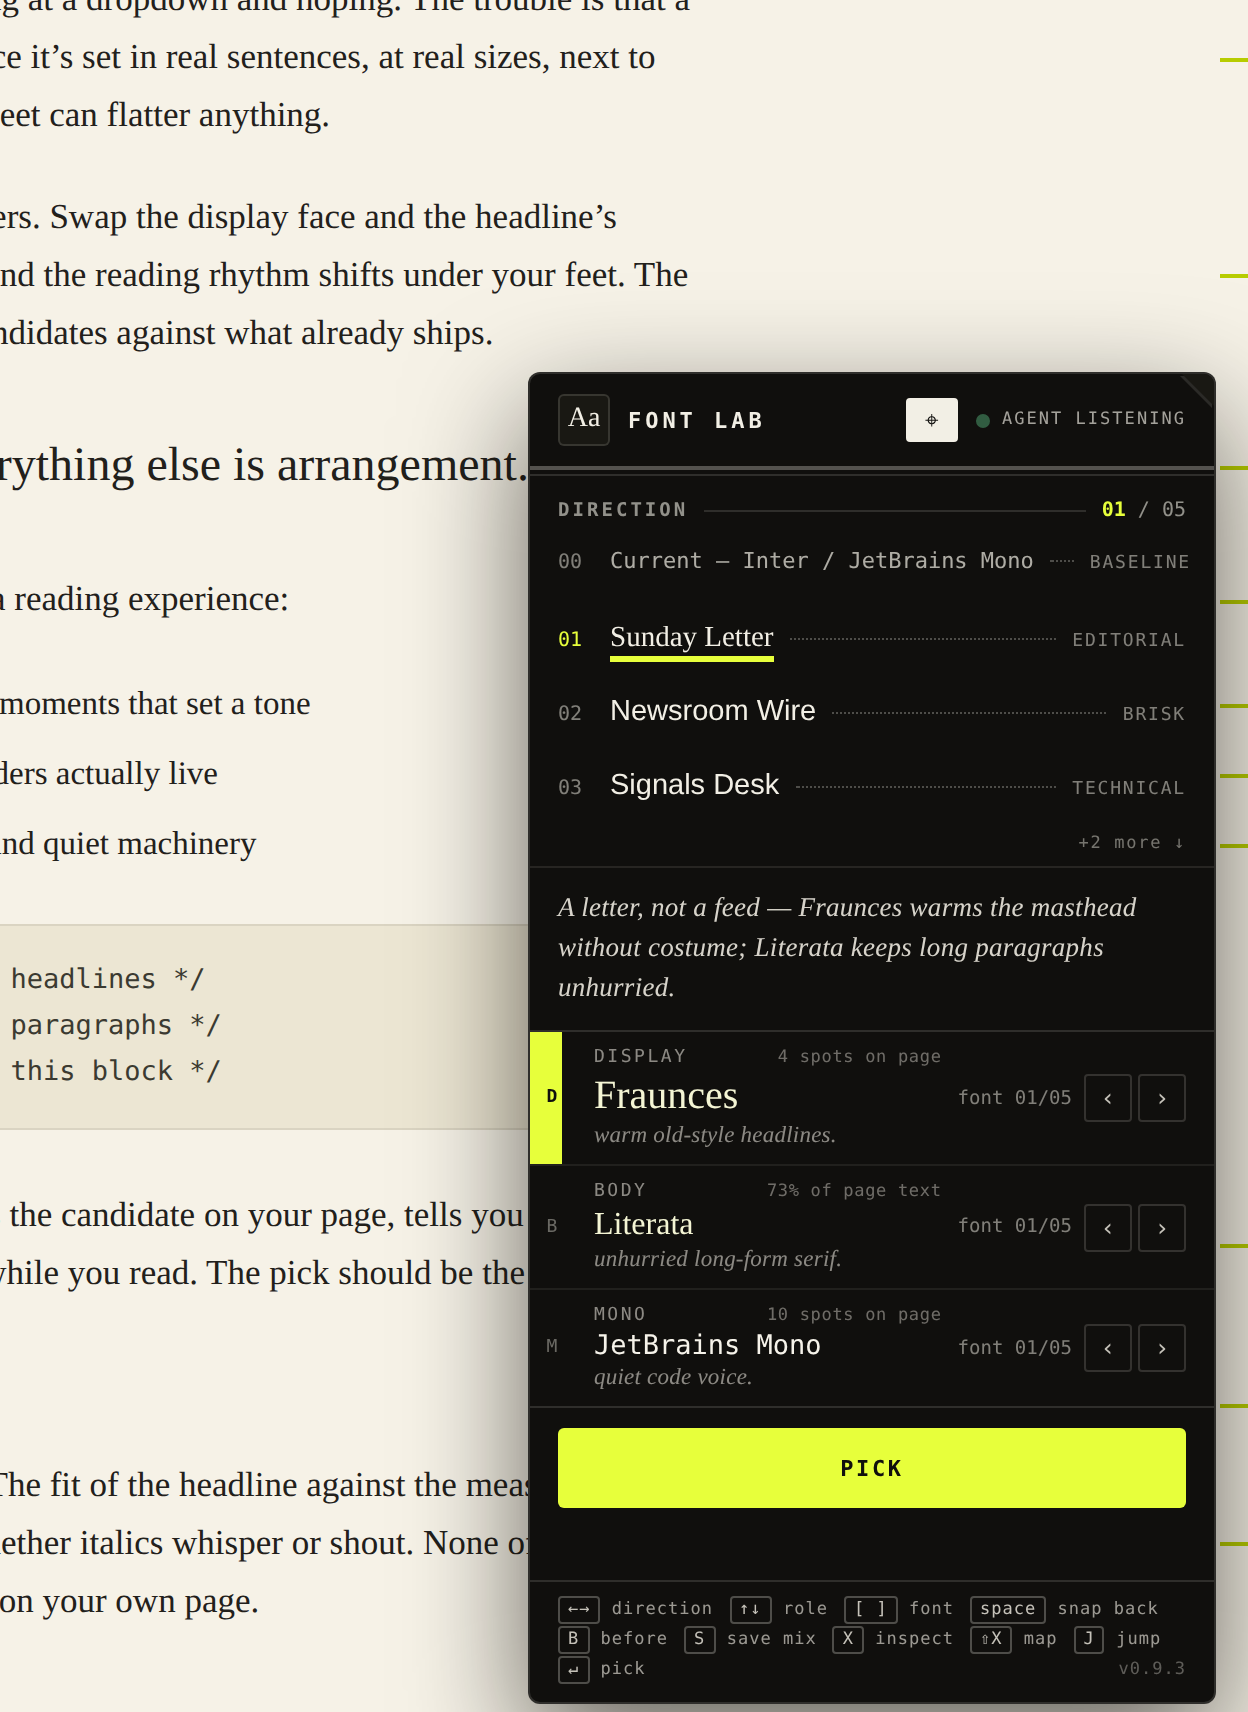Click the shift-X key map hint
Screen dimensions: 1248x1712
pyautogui.click(x=991, y=1639)
